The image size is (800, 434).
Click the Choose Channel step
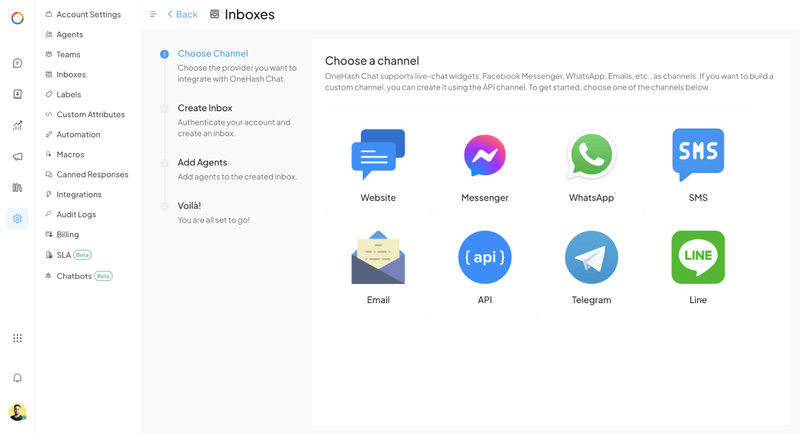click(212, 54)
